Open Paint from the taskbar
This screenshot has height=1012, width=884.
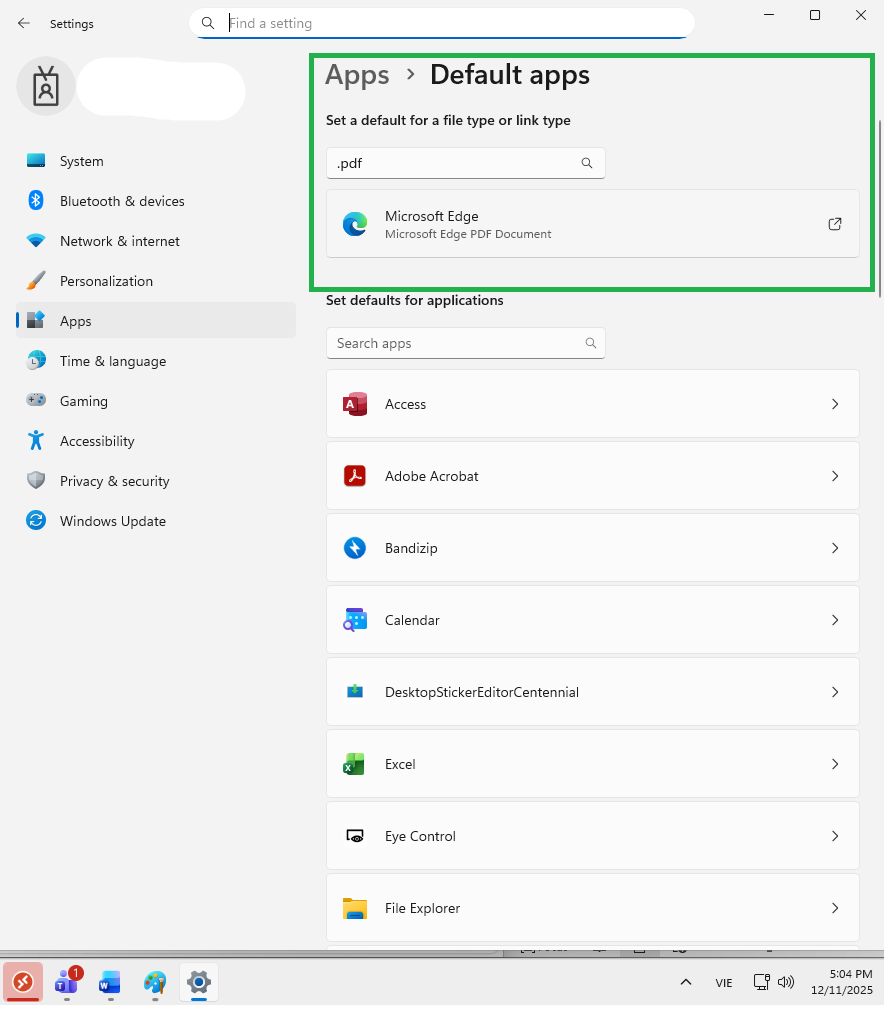155,983
